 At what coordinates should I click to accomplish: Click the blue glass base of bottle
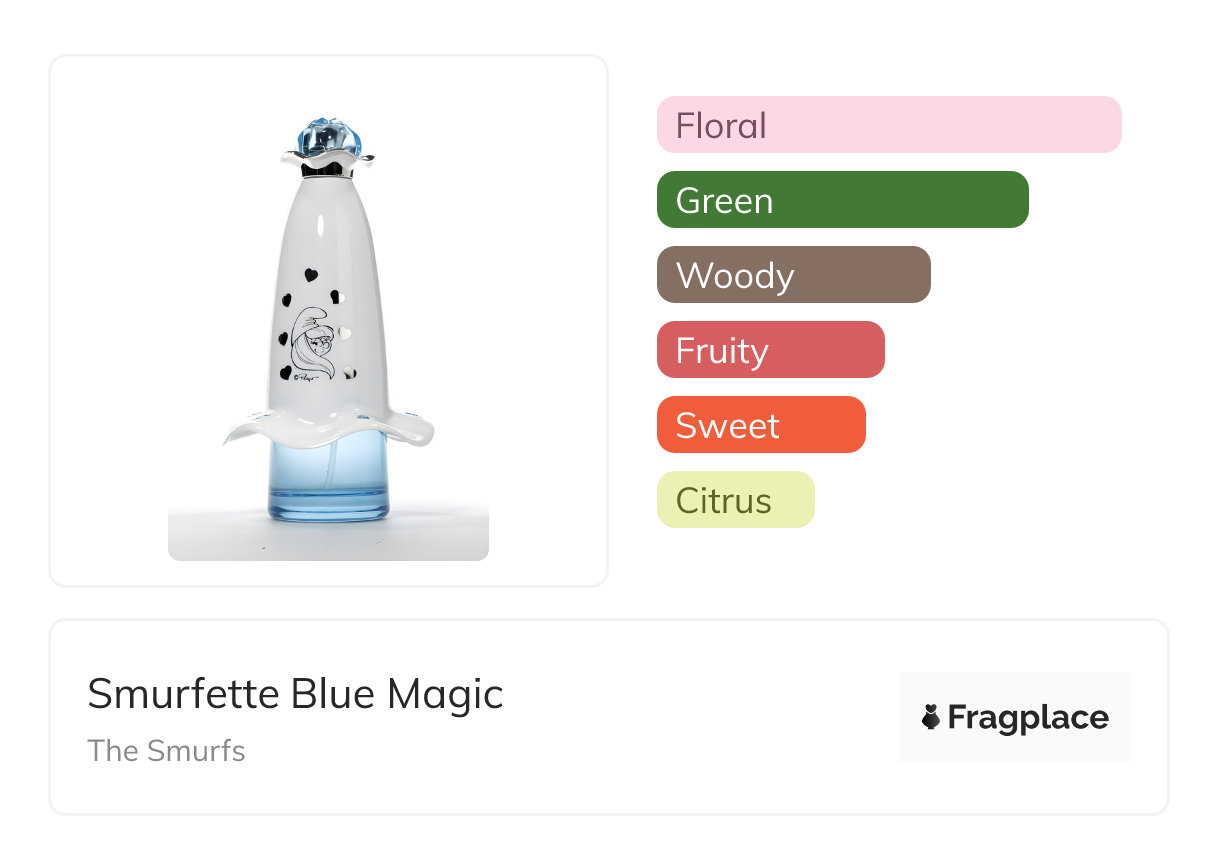pyautogui.click(x=328, y=483)
